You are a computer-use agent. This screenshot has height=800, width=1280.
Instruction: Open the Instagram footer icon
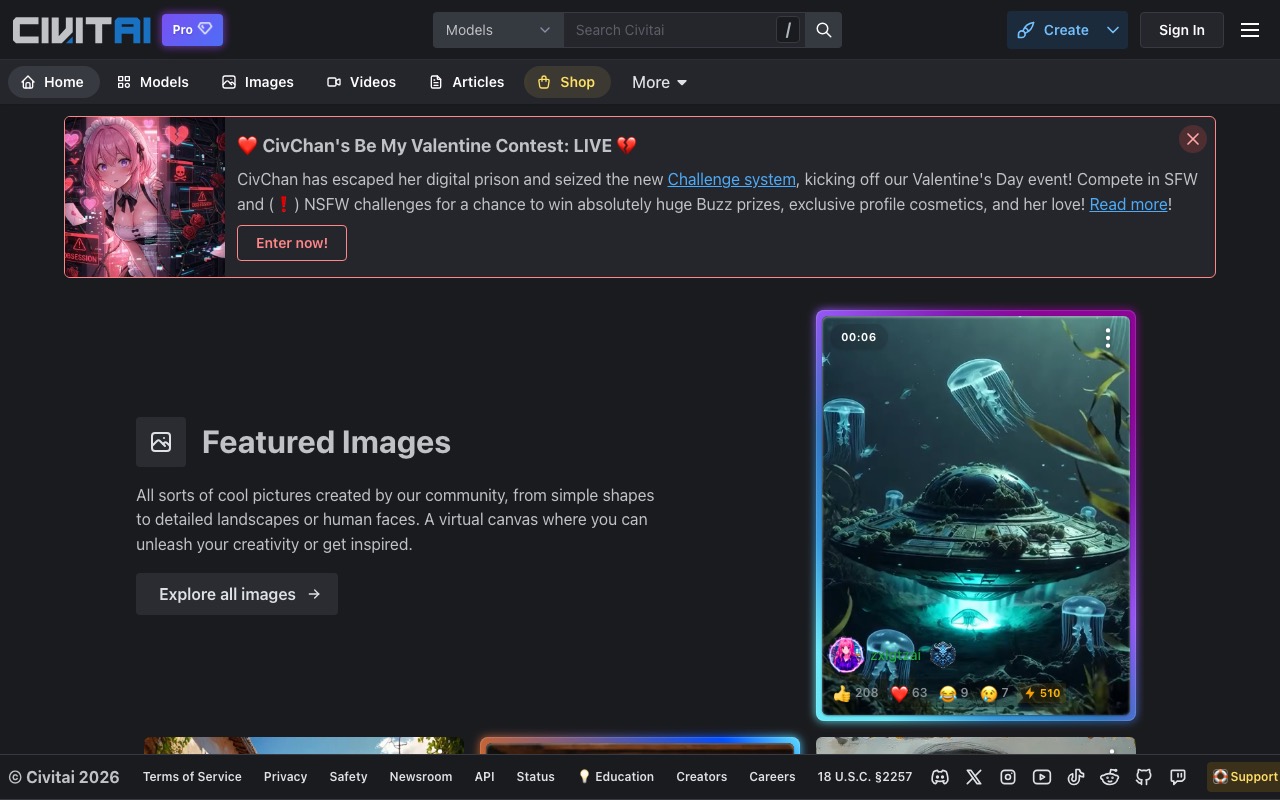point(1008,777)
